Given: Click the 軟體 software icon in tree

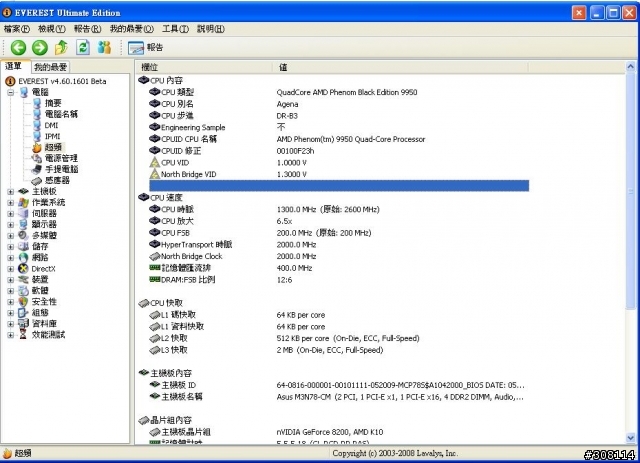Looking at the screenshot, I should [24, 291].
